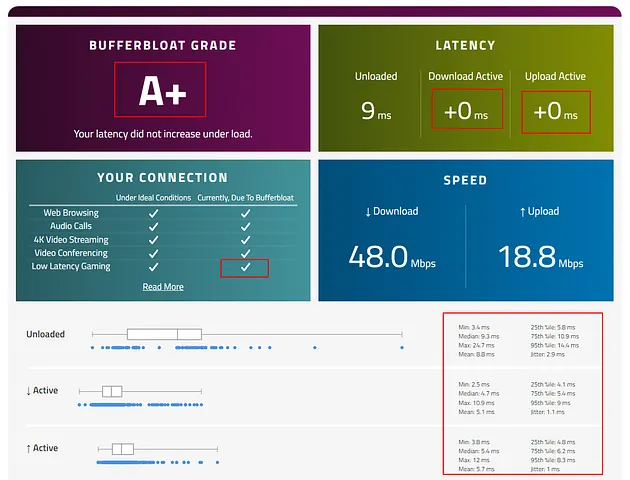Click the Unloaded latency box plot
Screen dimensions: 630x480
(x=247, y=334)
